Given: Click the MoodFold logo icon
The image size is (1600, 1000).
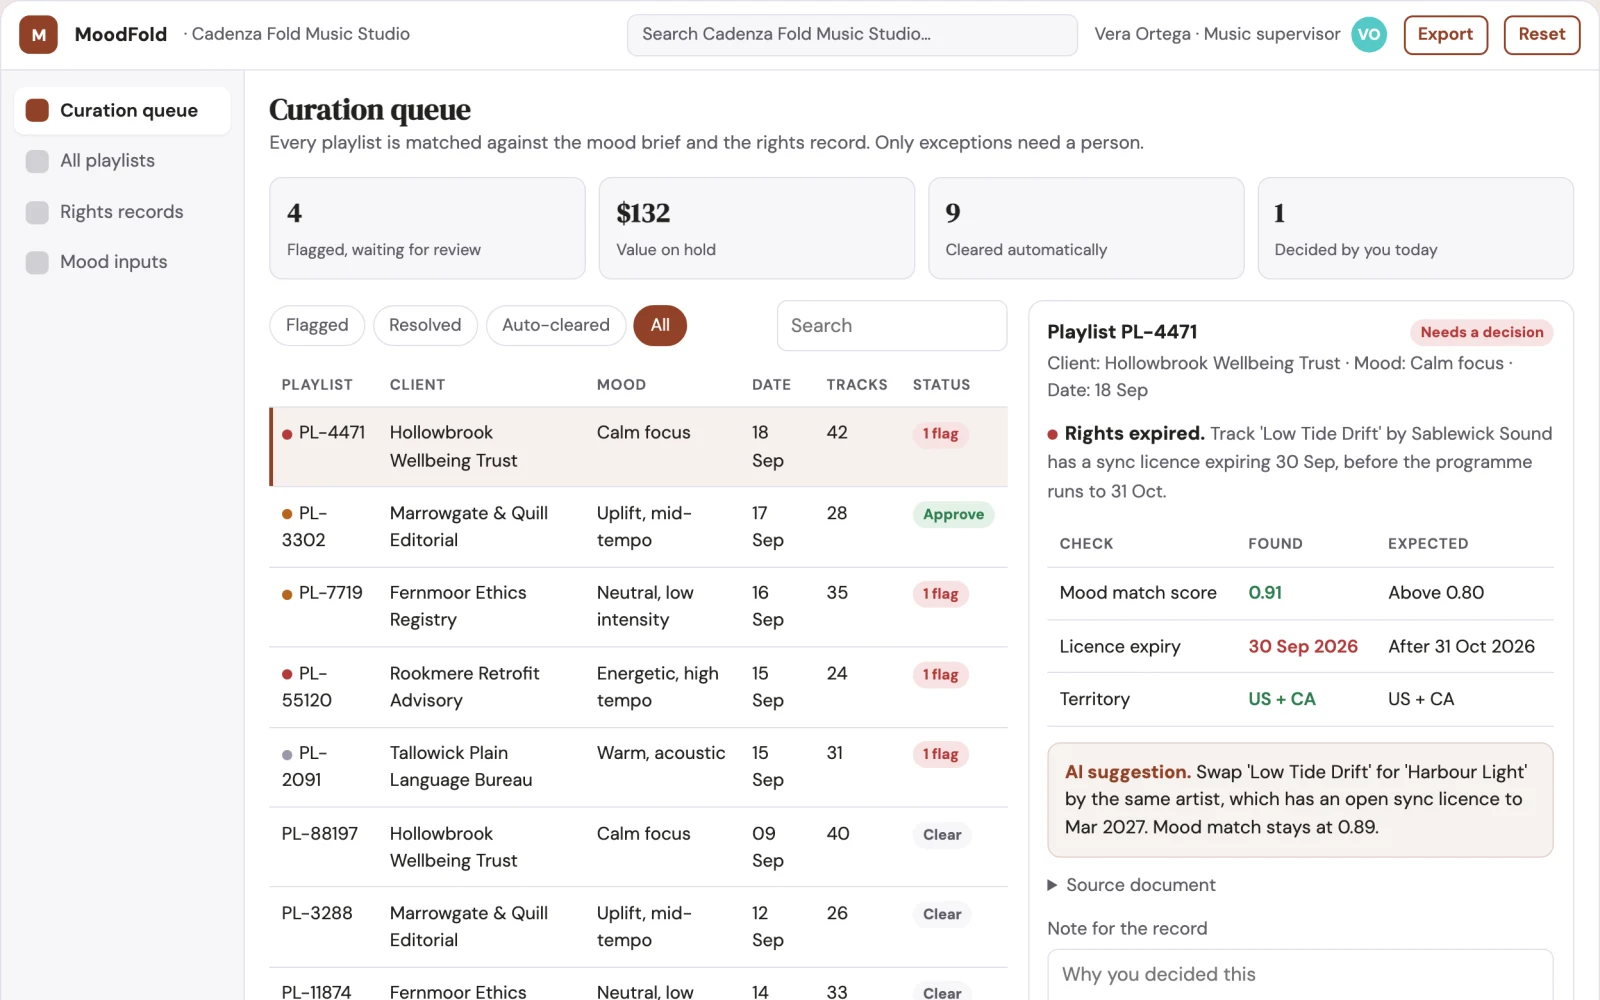Looking at the screenshot, I should (x=38, y=35).
